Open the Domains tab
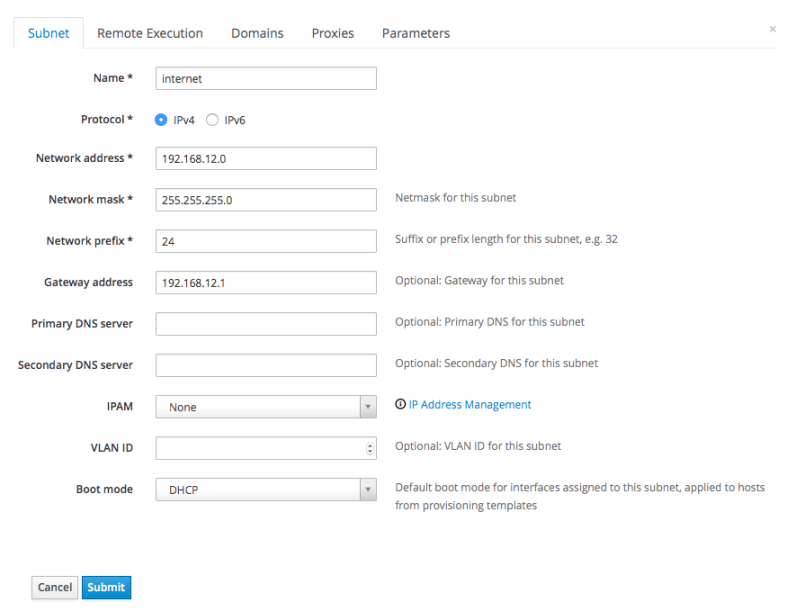787x611 pixels. coord(257,33)
